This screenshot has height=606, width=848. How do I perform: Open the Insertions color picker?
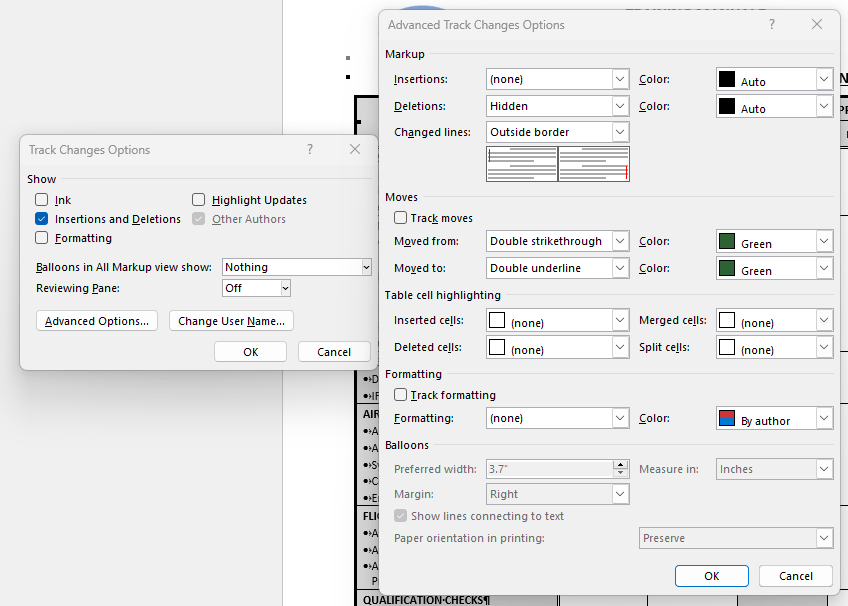[774, 79]
